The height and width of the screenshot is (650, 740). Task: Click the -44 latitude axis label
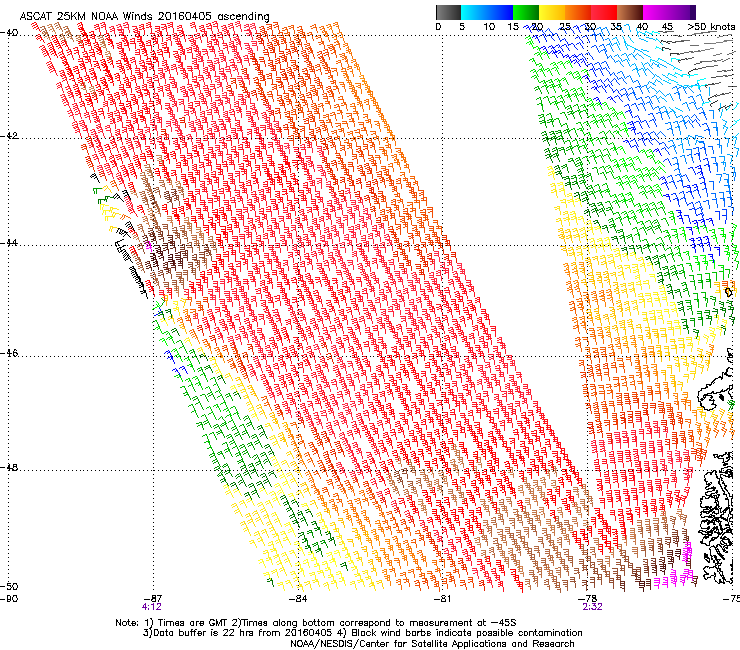9,243
